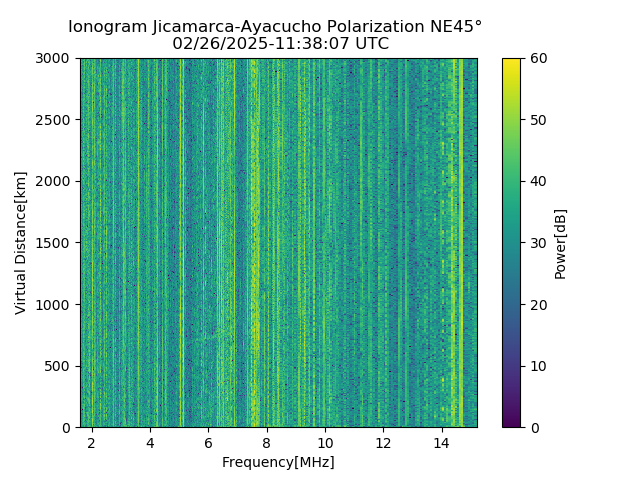Click the 3000 tick label on the y-axis
640x480 pixels.
coord(53,58)
